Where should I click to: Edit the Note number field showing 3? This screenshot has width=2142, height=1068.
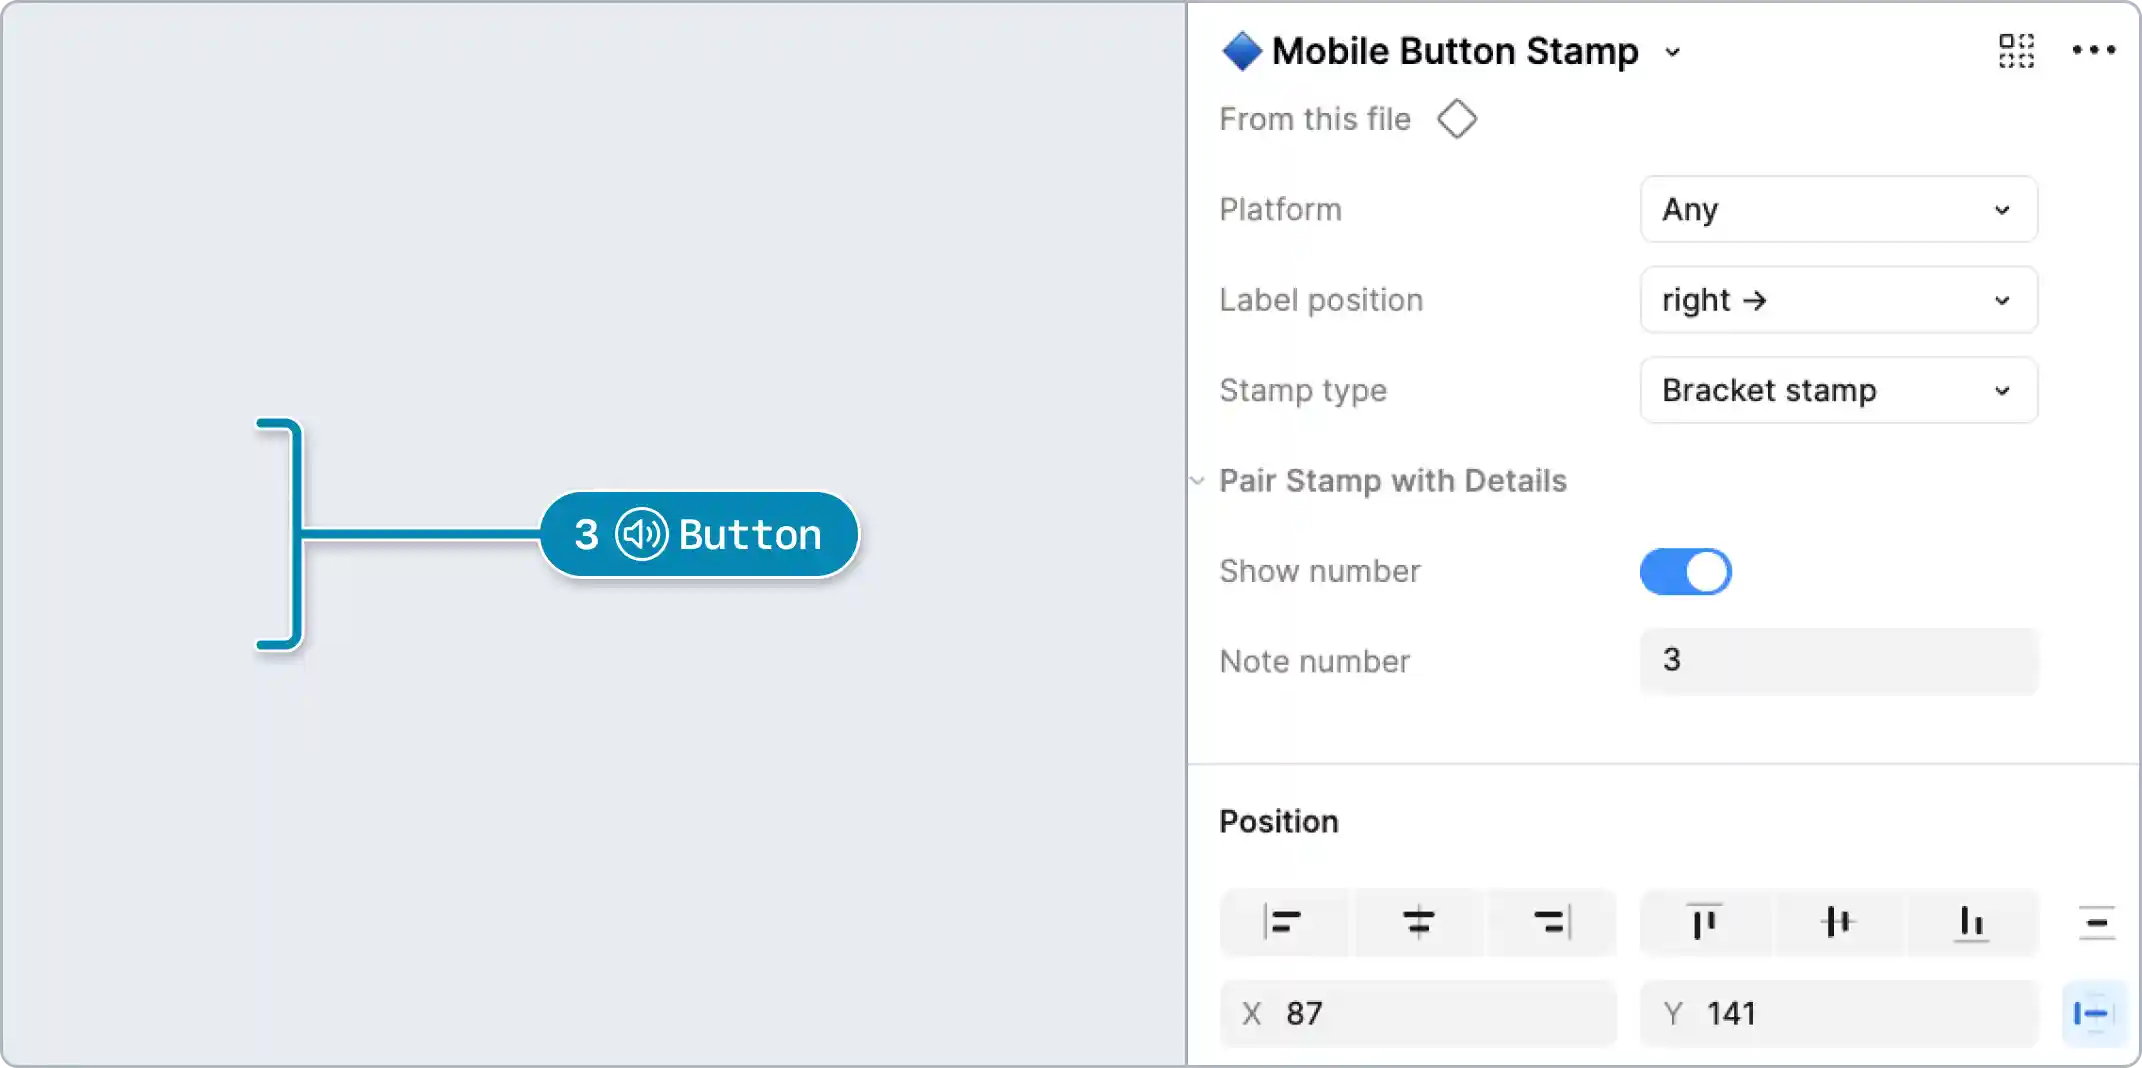point(1838,661)
